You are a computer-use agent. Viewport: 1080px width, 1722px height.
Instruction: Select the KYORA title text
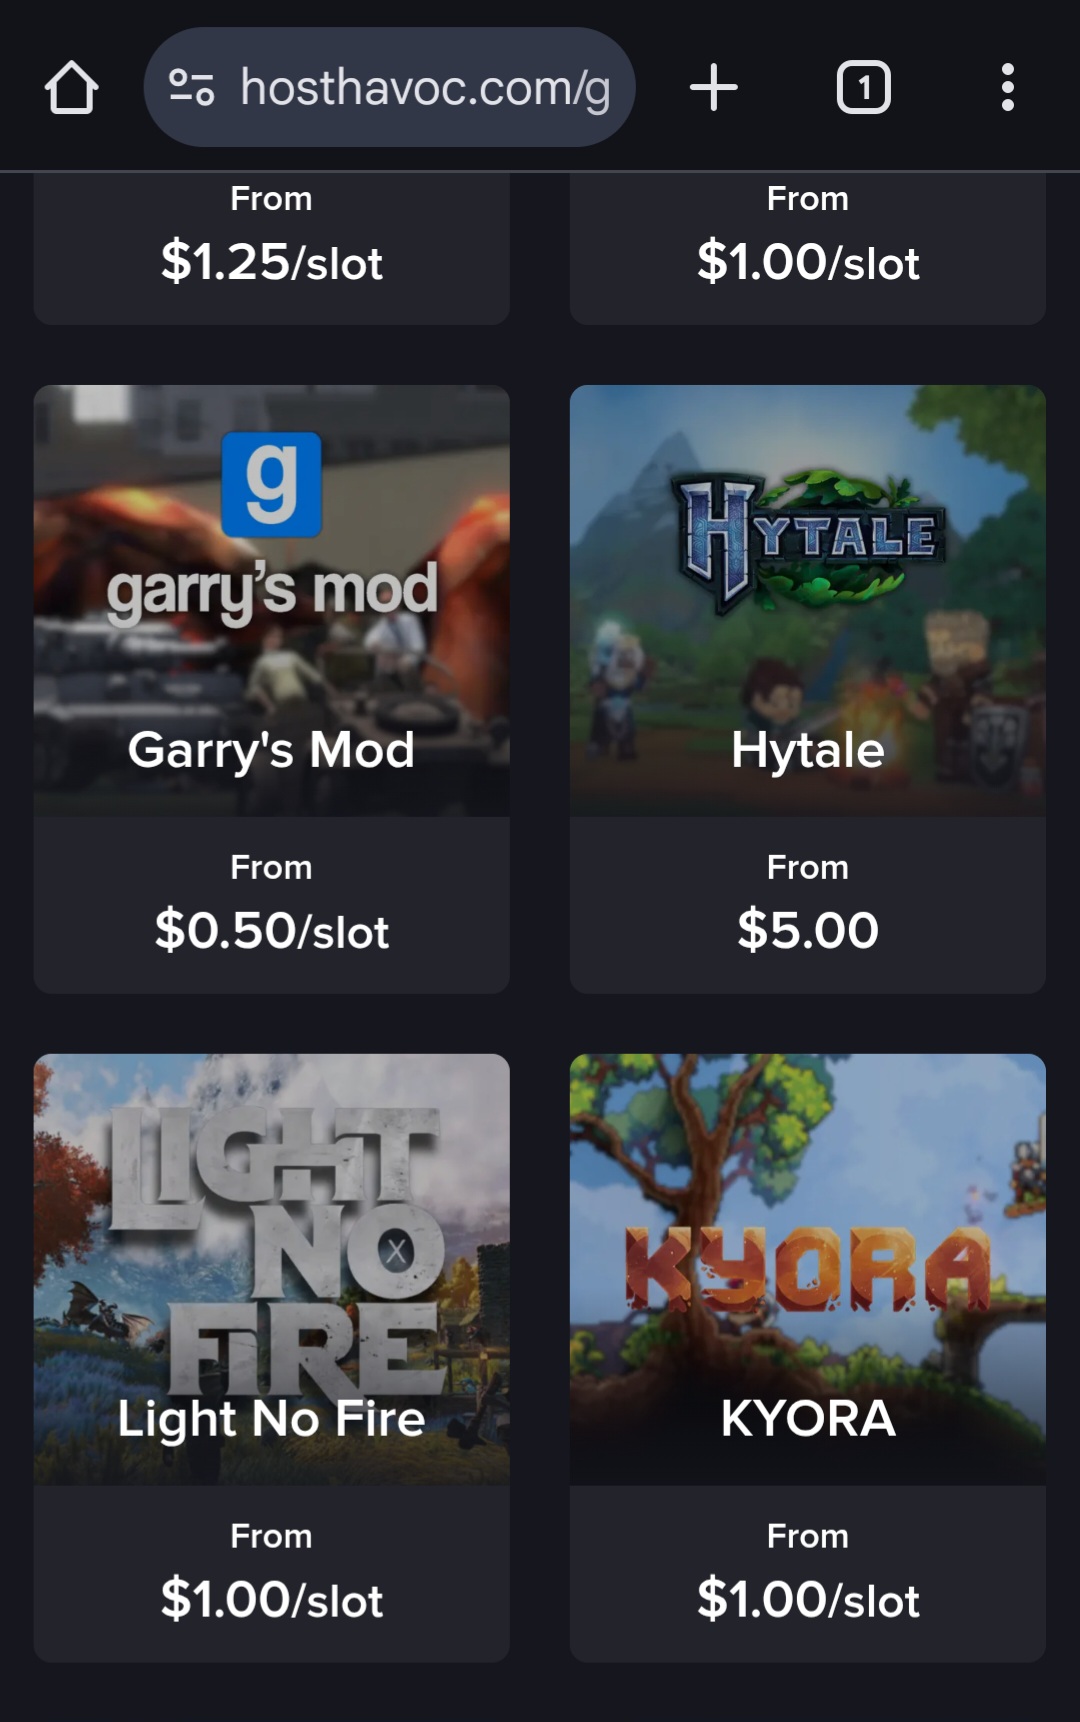(808, 1418)
